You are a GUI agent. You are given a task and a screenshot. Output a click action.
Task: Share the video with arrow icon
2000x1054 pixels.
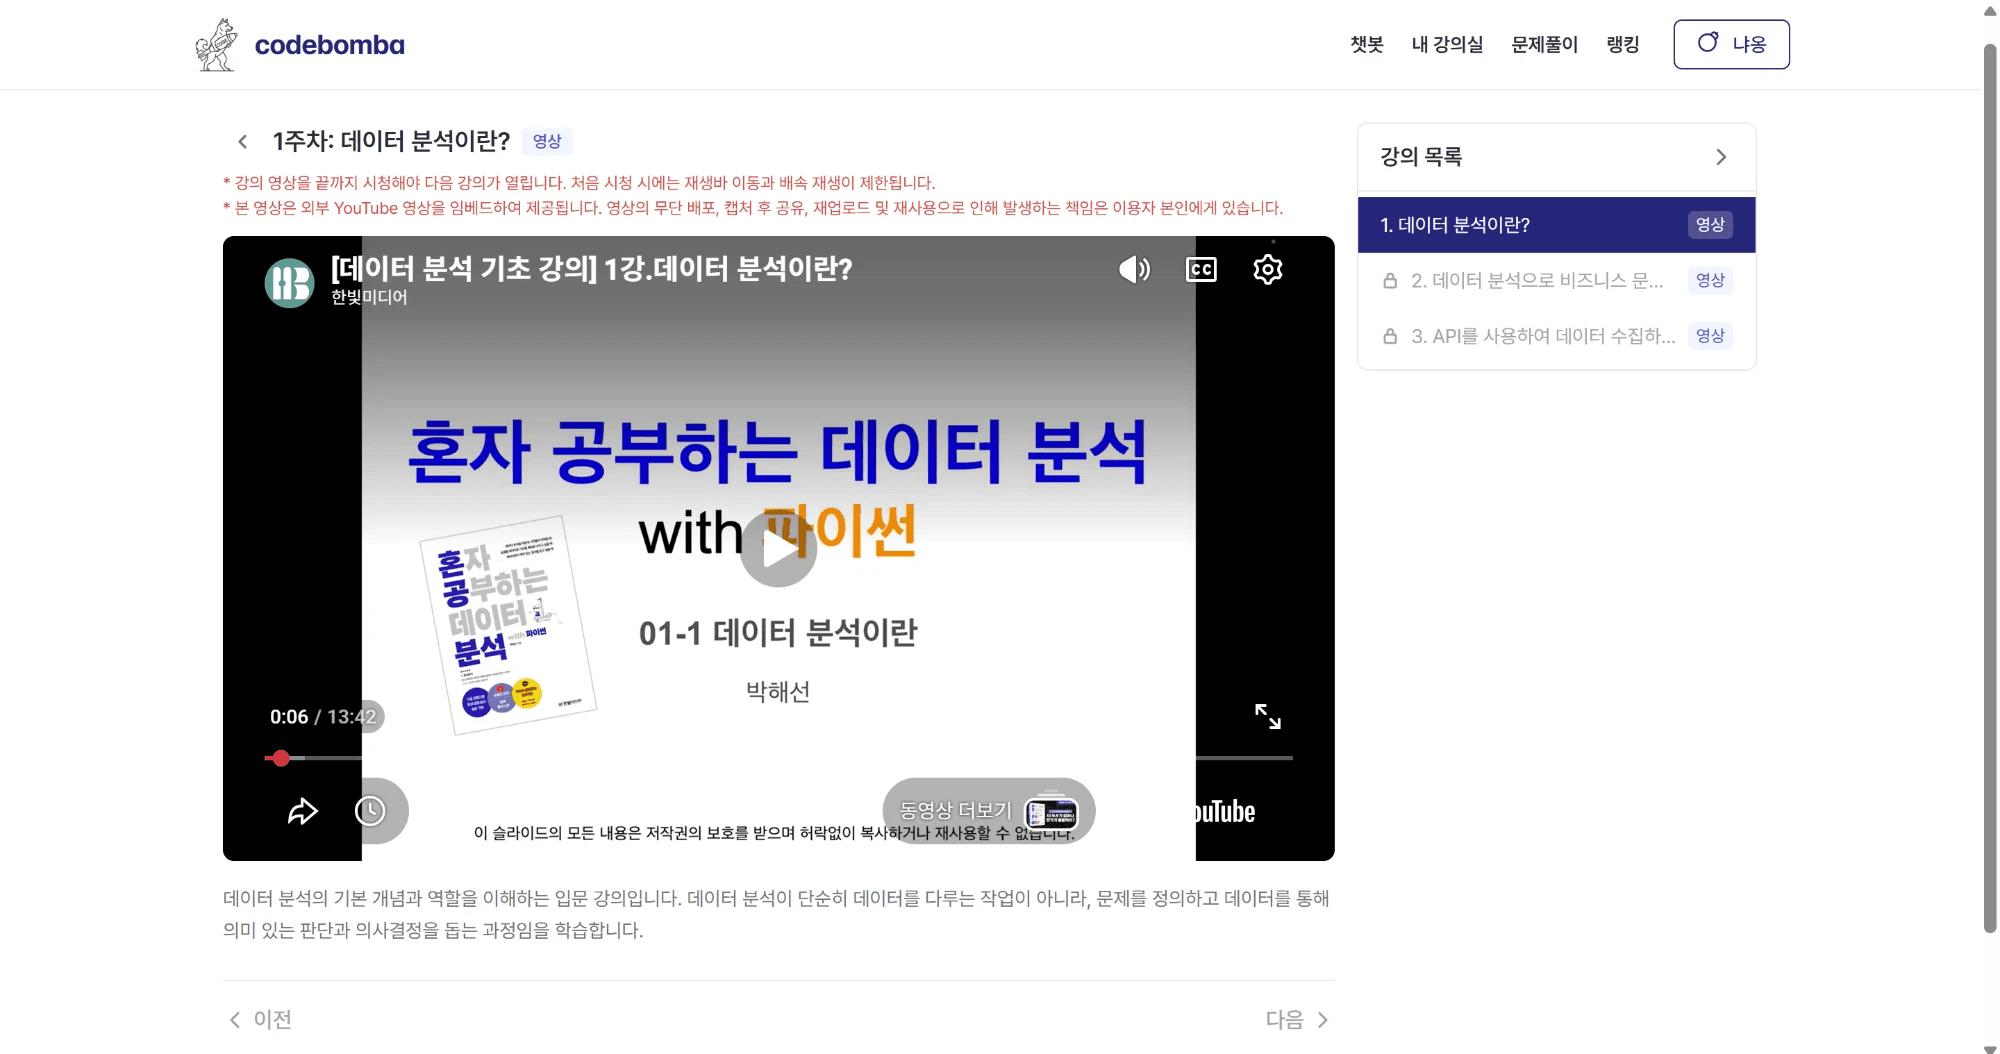point(303,811)
